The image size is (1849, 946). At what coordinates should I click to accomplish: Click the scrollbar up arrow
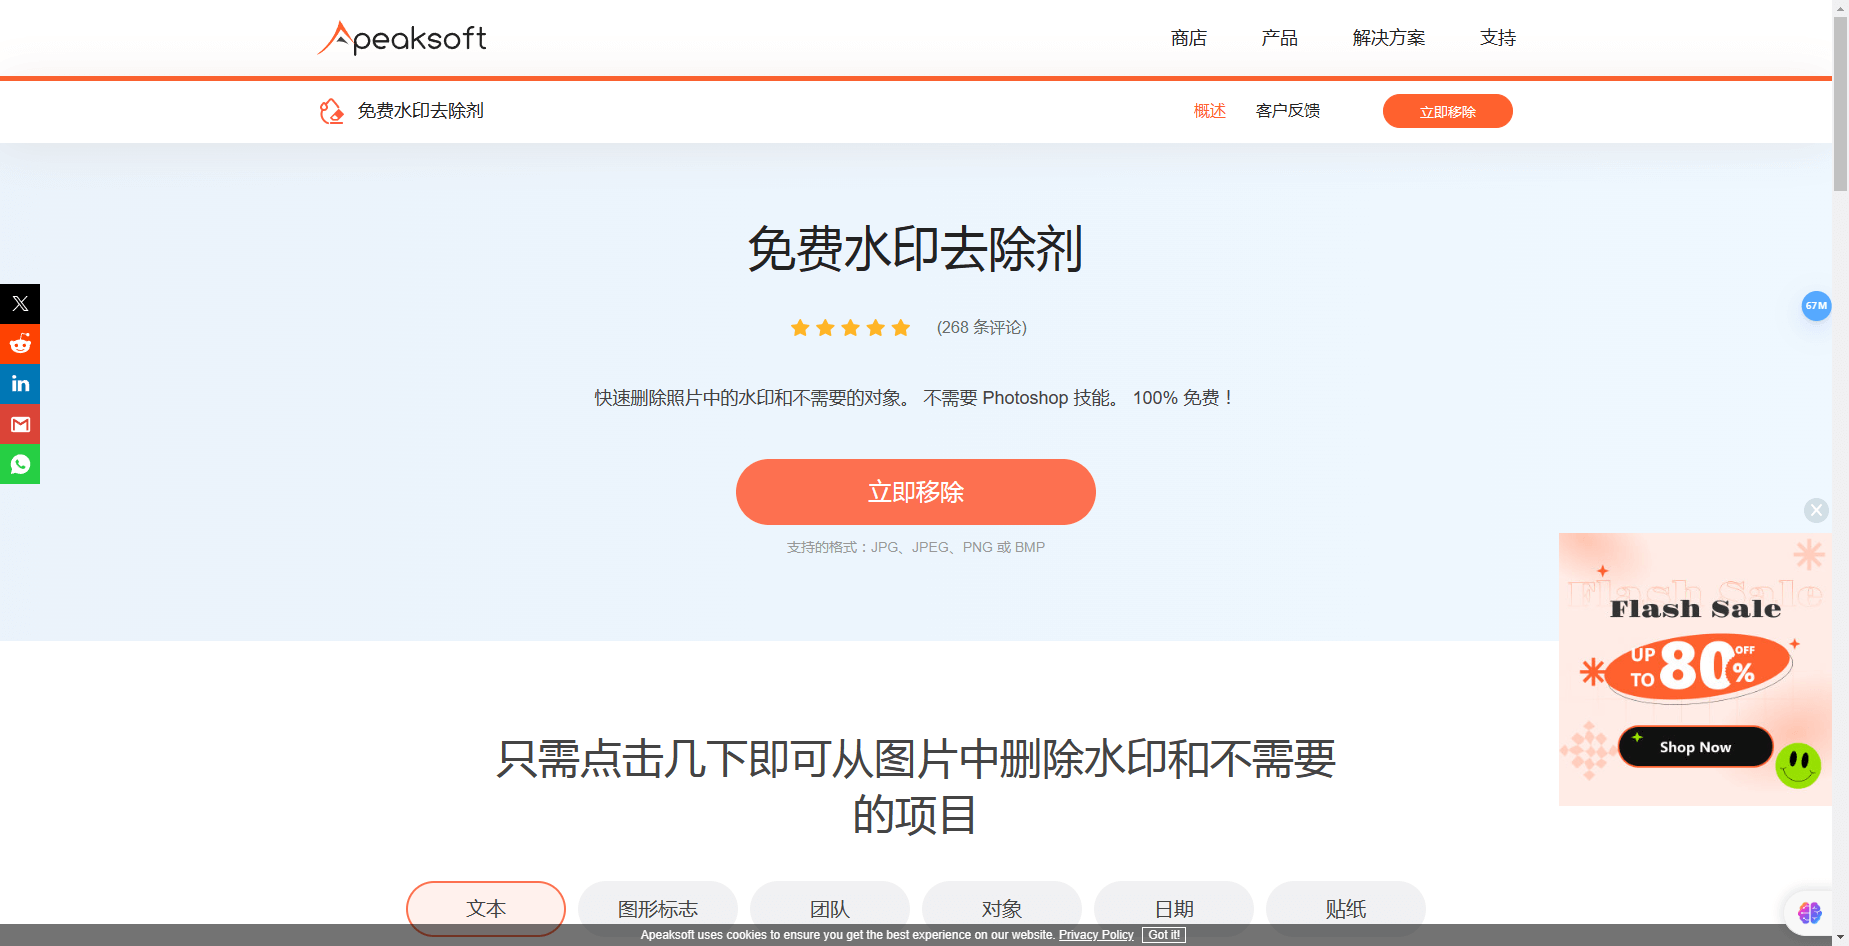pos(1840,8)
